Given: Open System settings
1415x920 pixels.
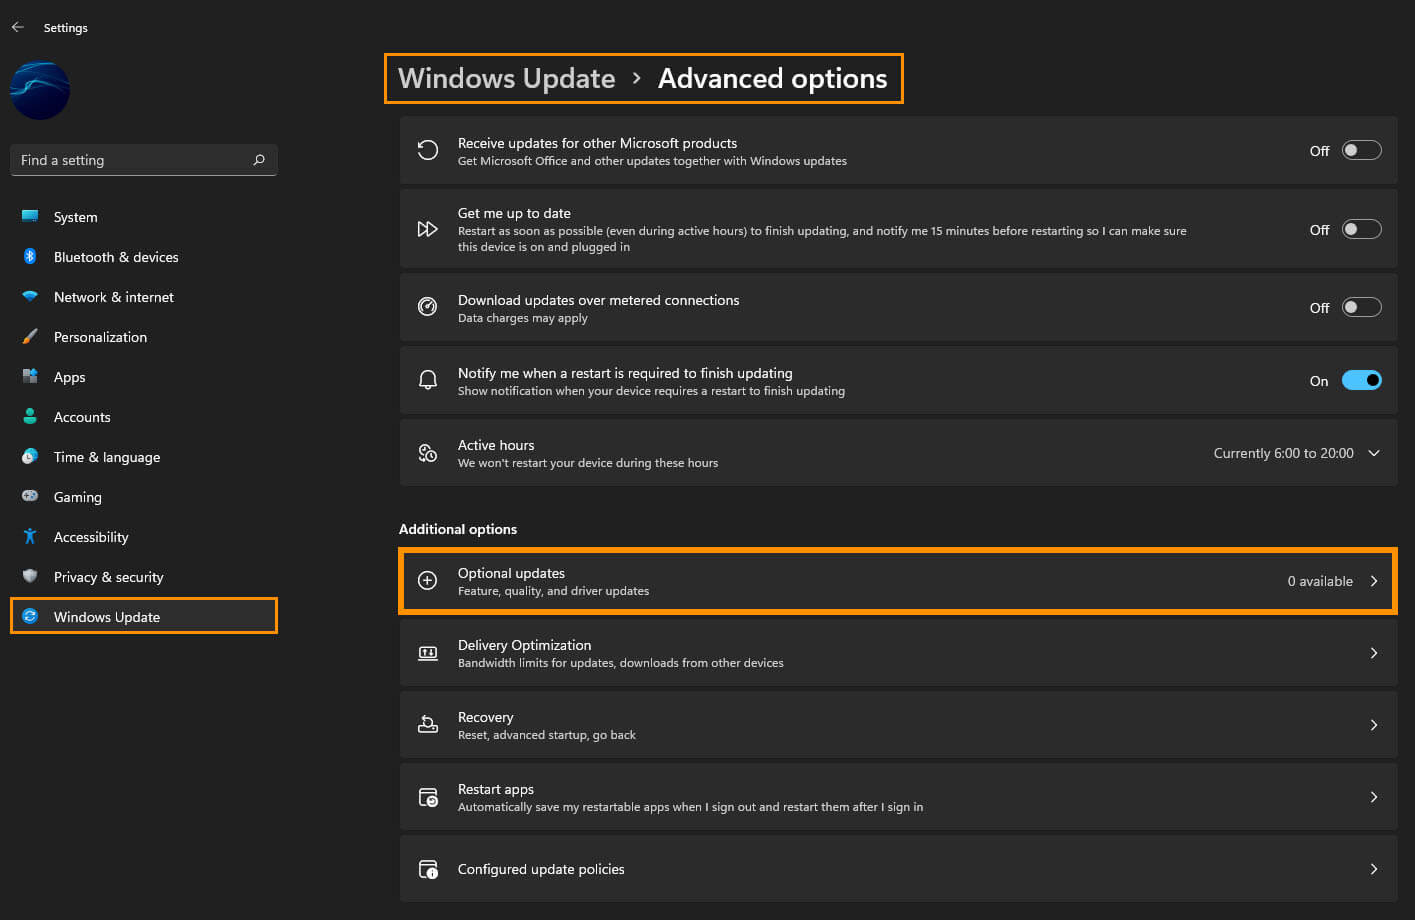Looking at the screenshot, I should click(x=144, y=217).
